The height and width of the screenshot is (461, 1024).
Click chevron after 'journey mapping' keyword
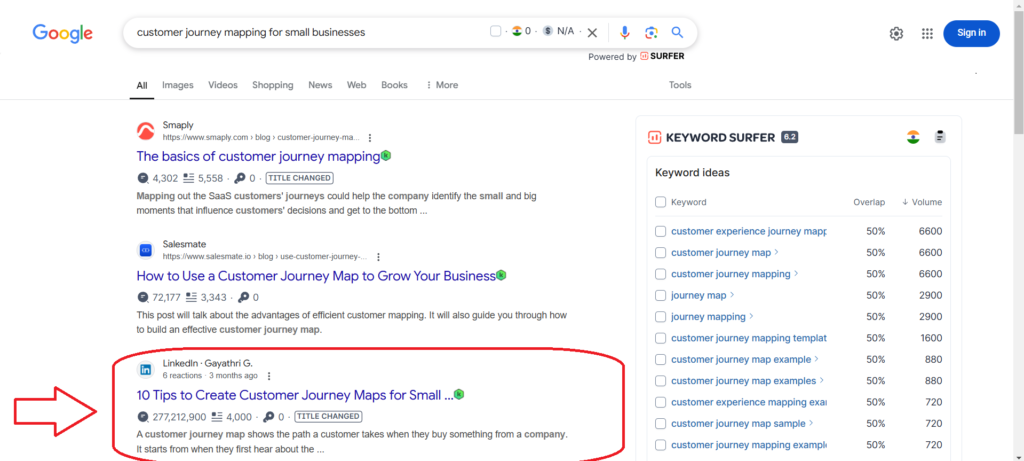pos(752,317)
